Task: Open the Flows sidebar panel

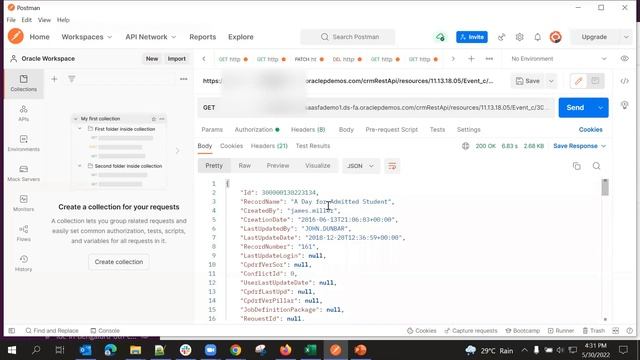Action: pyautogui.click(x=23, y=233)
